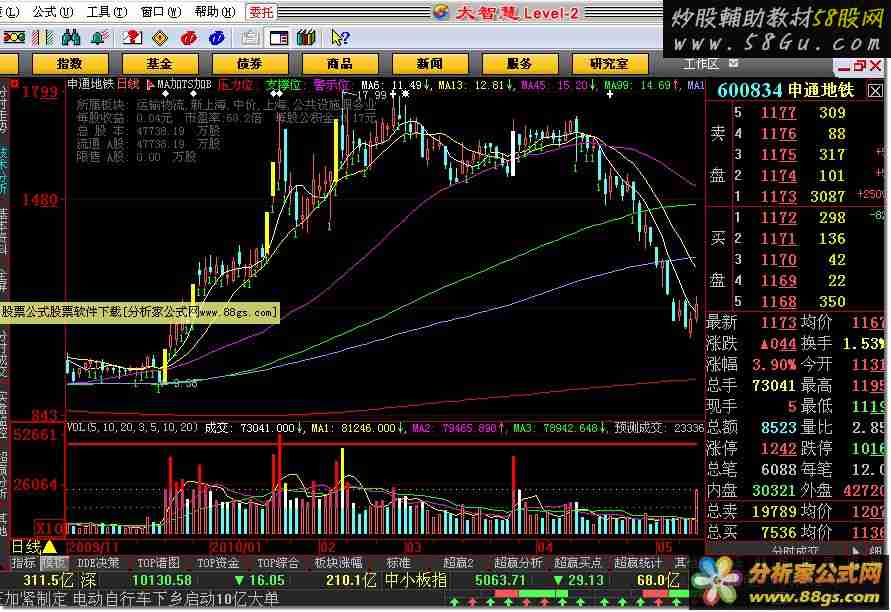Switch to the 超赢2 tab
Viewport: 891px width, 612px height.
click(x=458, y=563)
